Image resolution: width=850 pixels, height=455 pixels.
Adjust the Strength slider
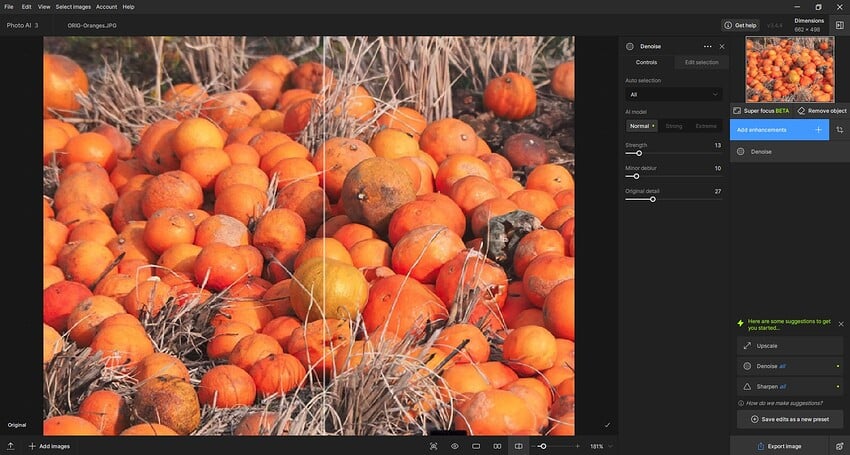[x=639, y=153]
